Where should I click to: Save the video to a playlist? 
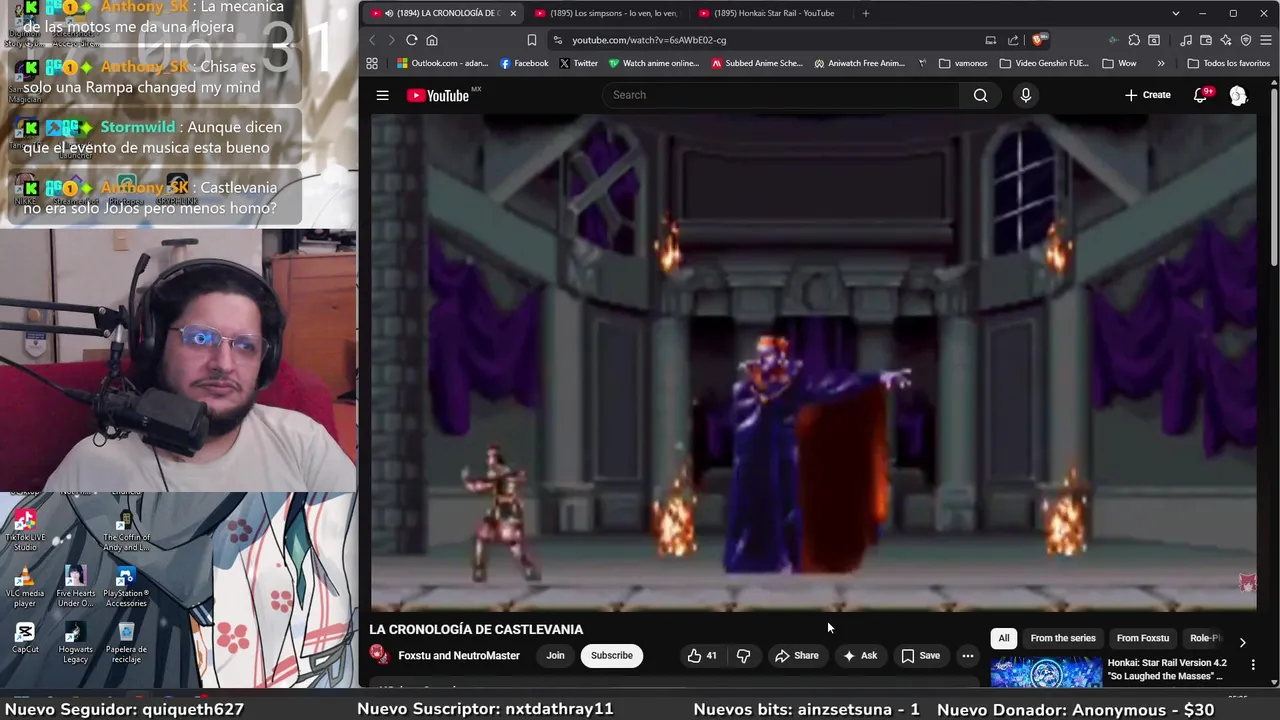(921, 656)
